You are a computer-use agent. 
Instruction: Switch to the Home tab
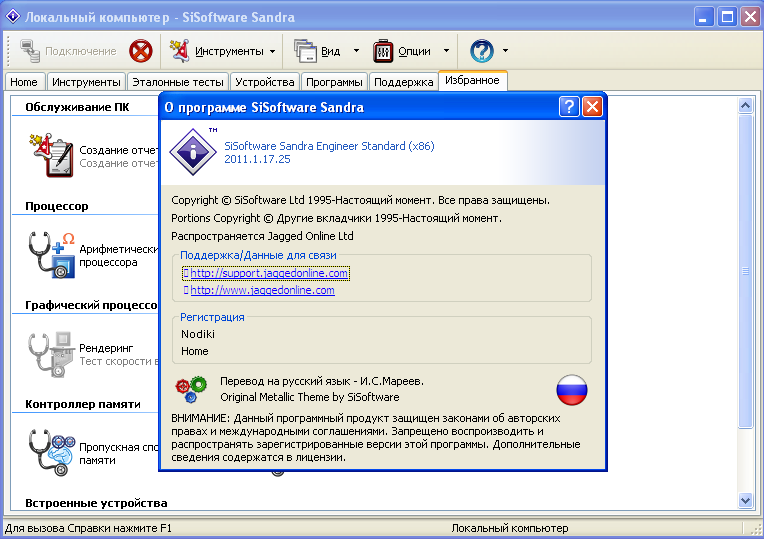(x=24, y=82)
